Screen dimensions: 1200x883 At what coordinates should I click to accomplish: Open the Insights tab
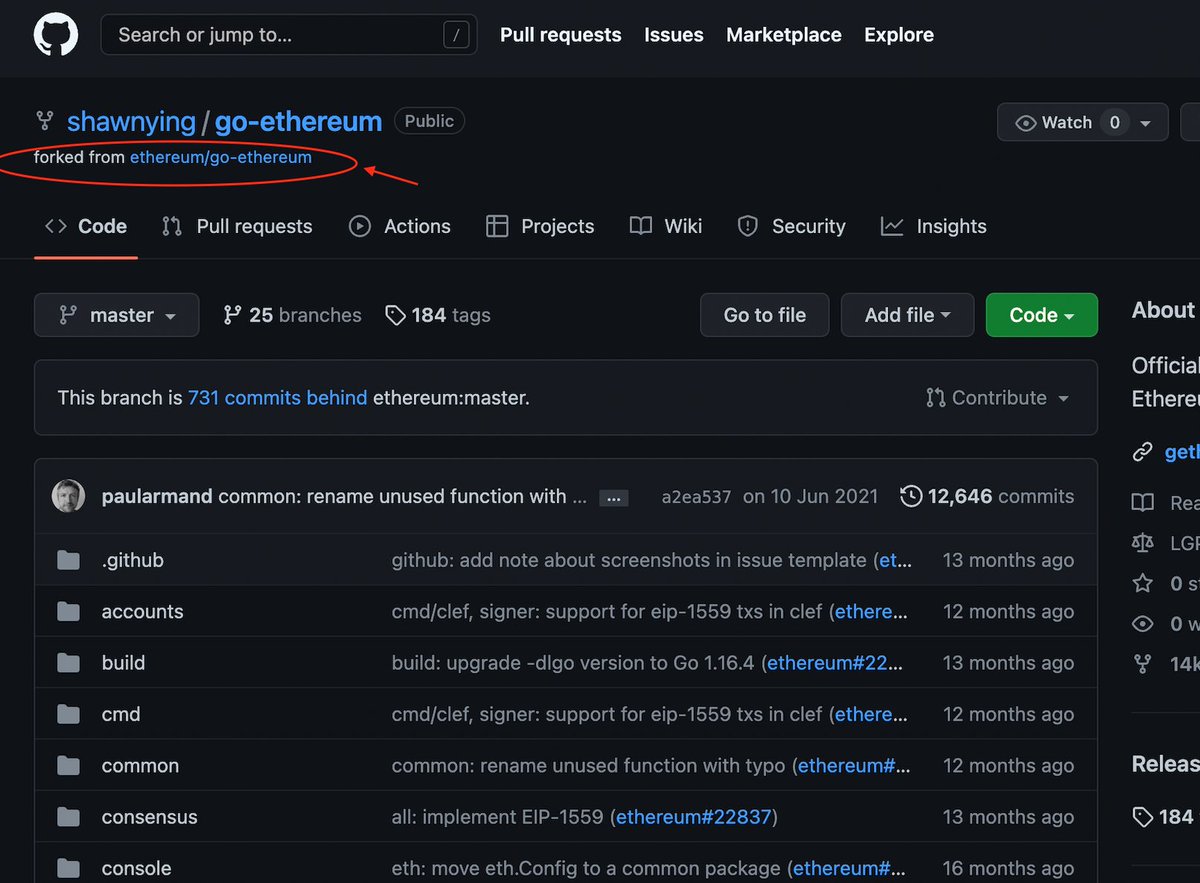[934, 226]
